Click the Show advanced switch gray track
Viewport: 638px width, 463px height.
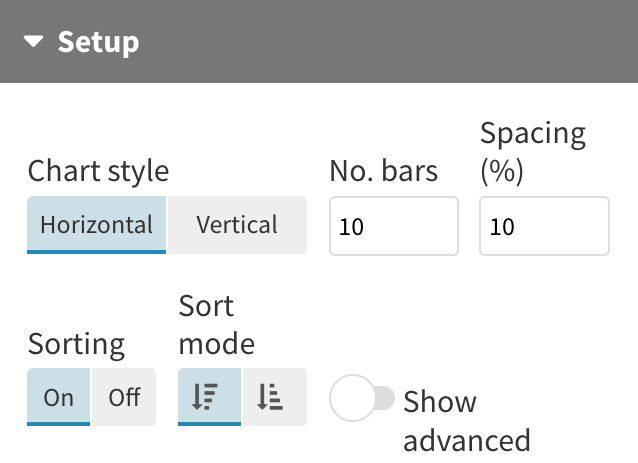(384, 400)
